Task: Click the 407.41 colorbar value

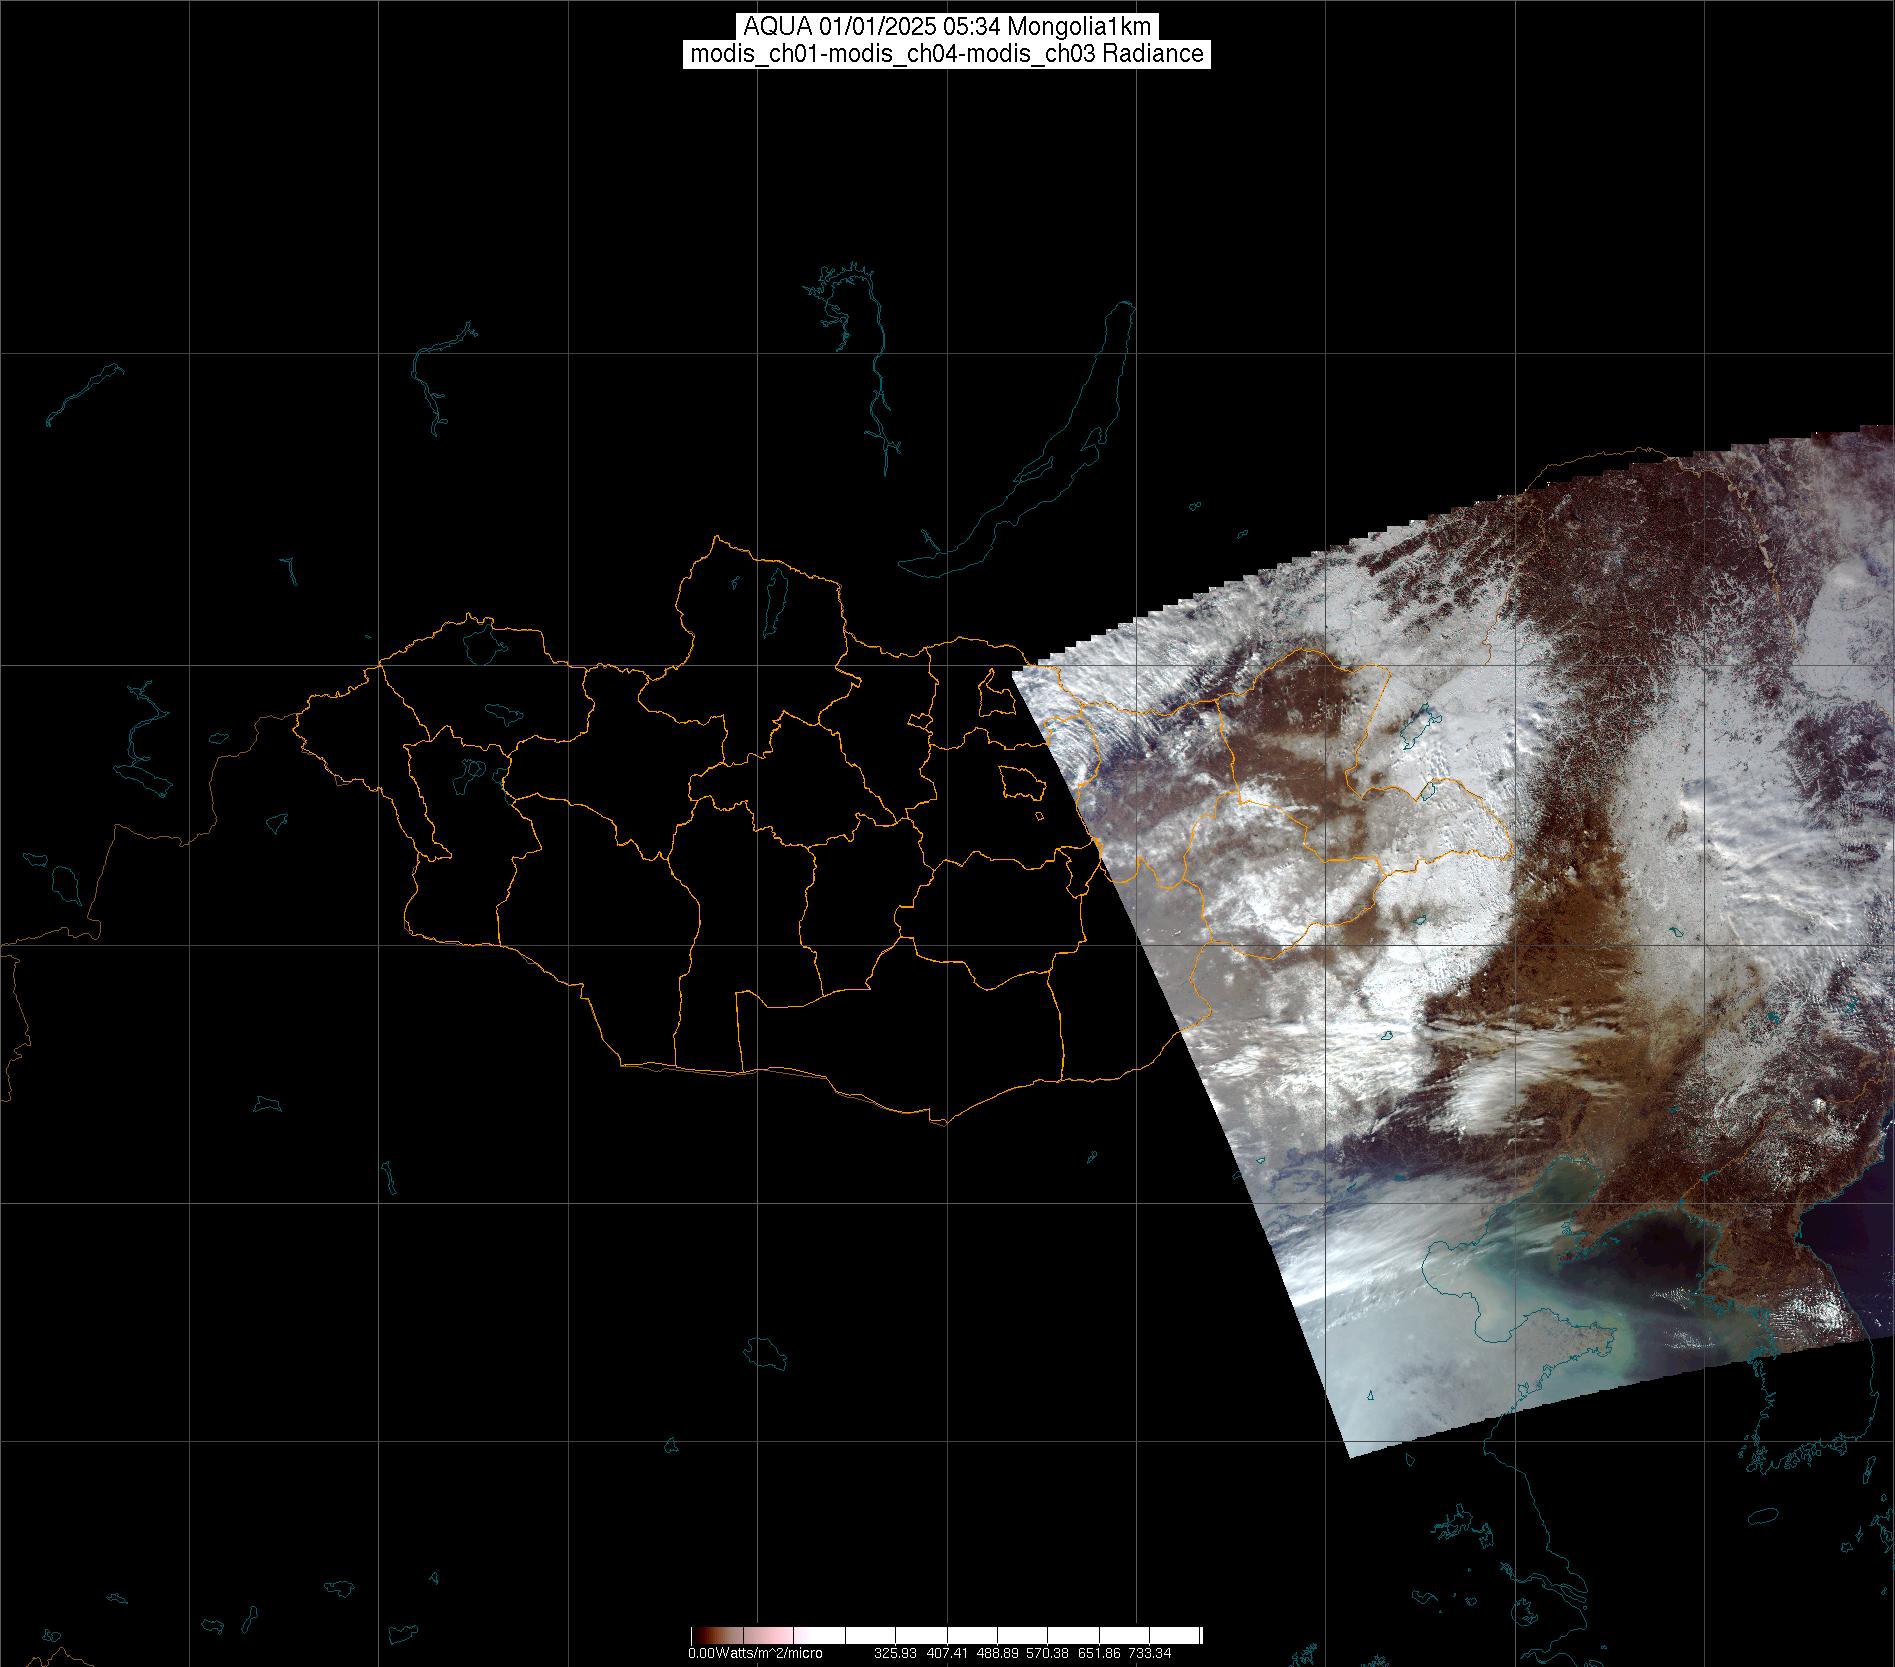Action: click(x=949, y=1653)
